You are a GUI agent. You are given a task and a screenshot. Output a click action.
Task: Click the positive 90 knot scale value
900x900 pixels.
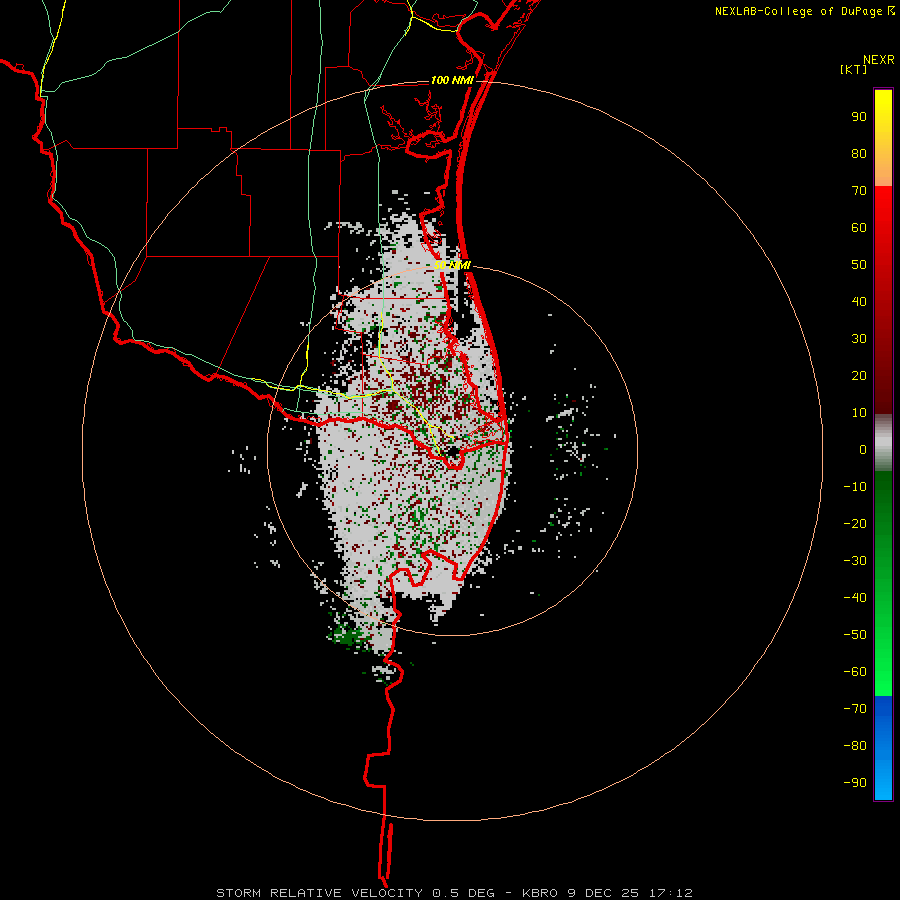click(859, 117)
